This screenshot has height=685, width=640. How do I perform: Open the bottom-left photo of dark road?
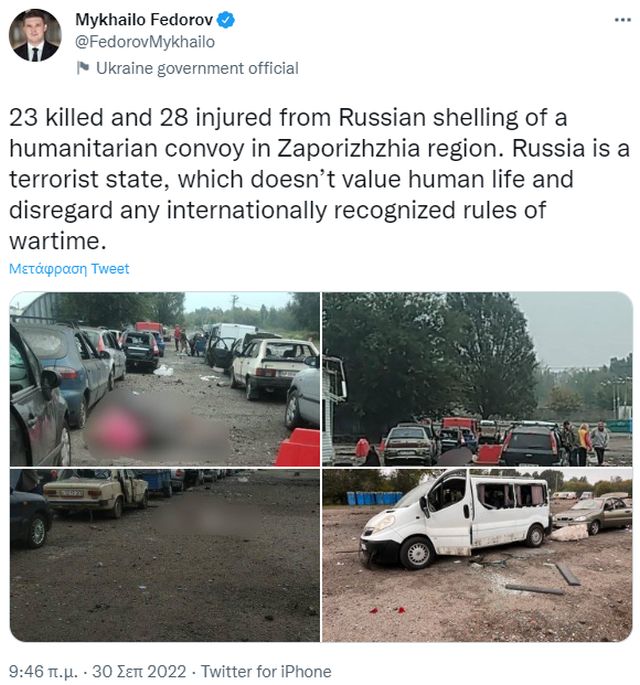pos(165,555)
